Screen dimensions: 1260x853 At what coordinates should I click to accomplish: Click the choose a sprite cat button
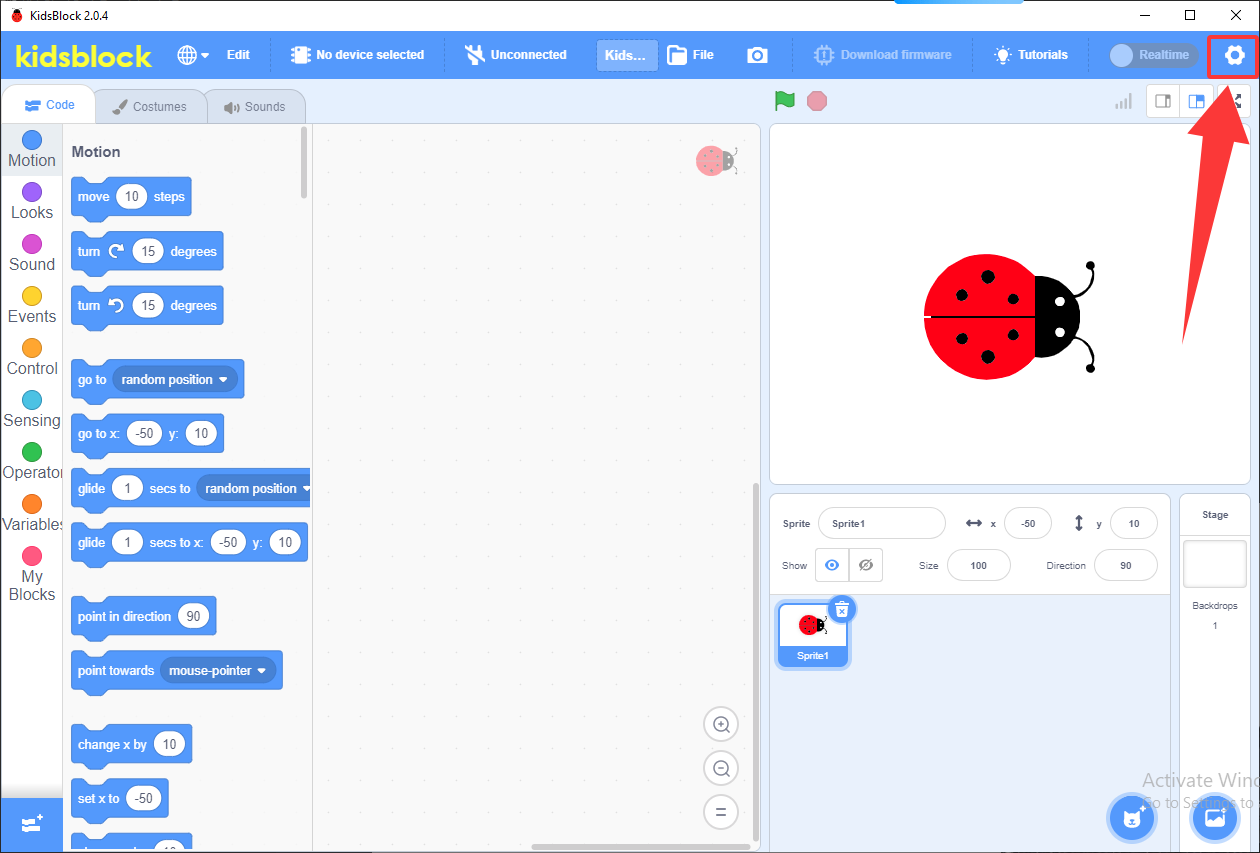click(x=1132, y=818)
